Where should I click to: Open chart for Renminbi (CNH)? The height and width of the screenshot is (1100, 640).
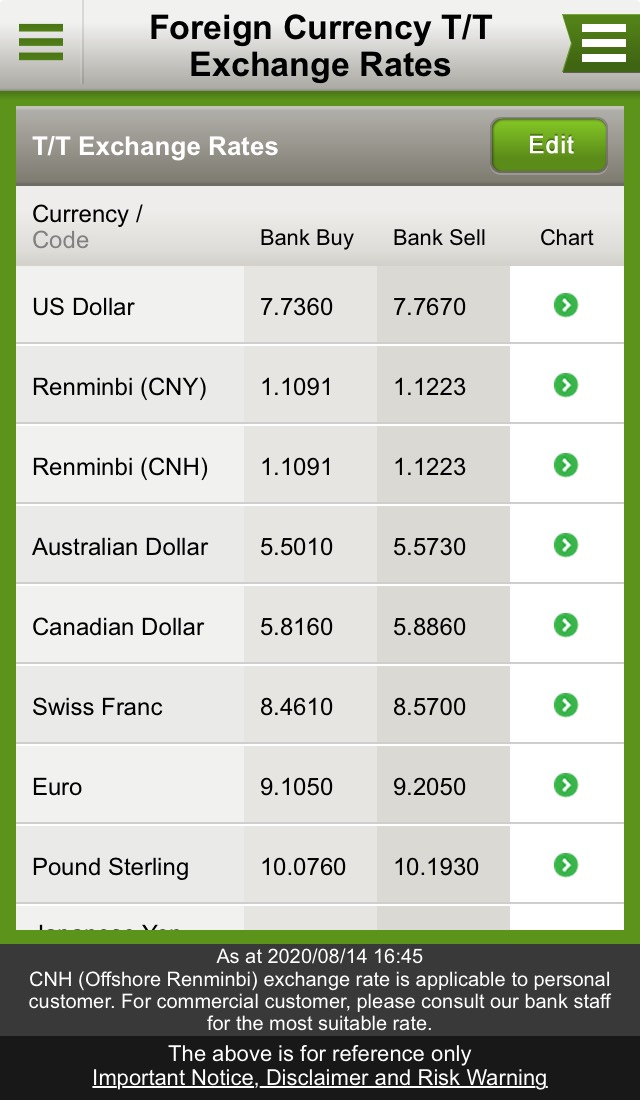tap(566, 465)
